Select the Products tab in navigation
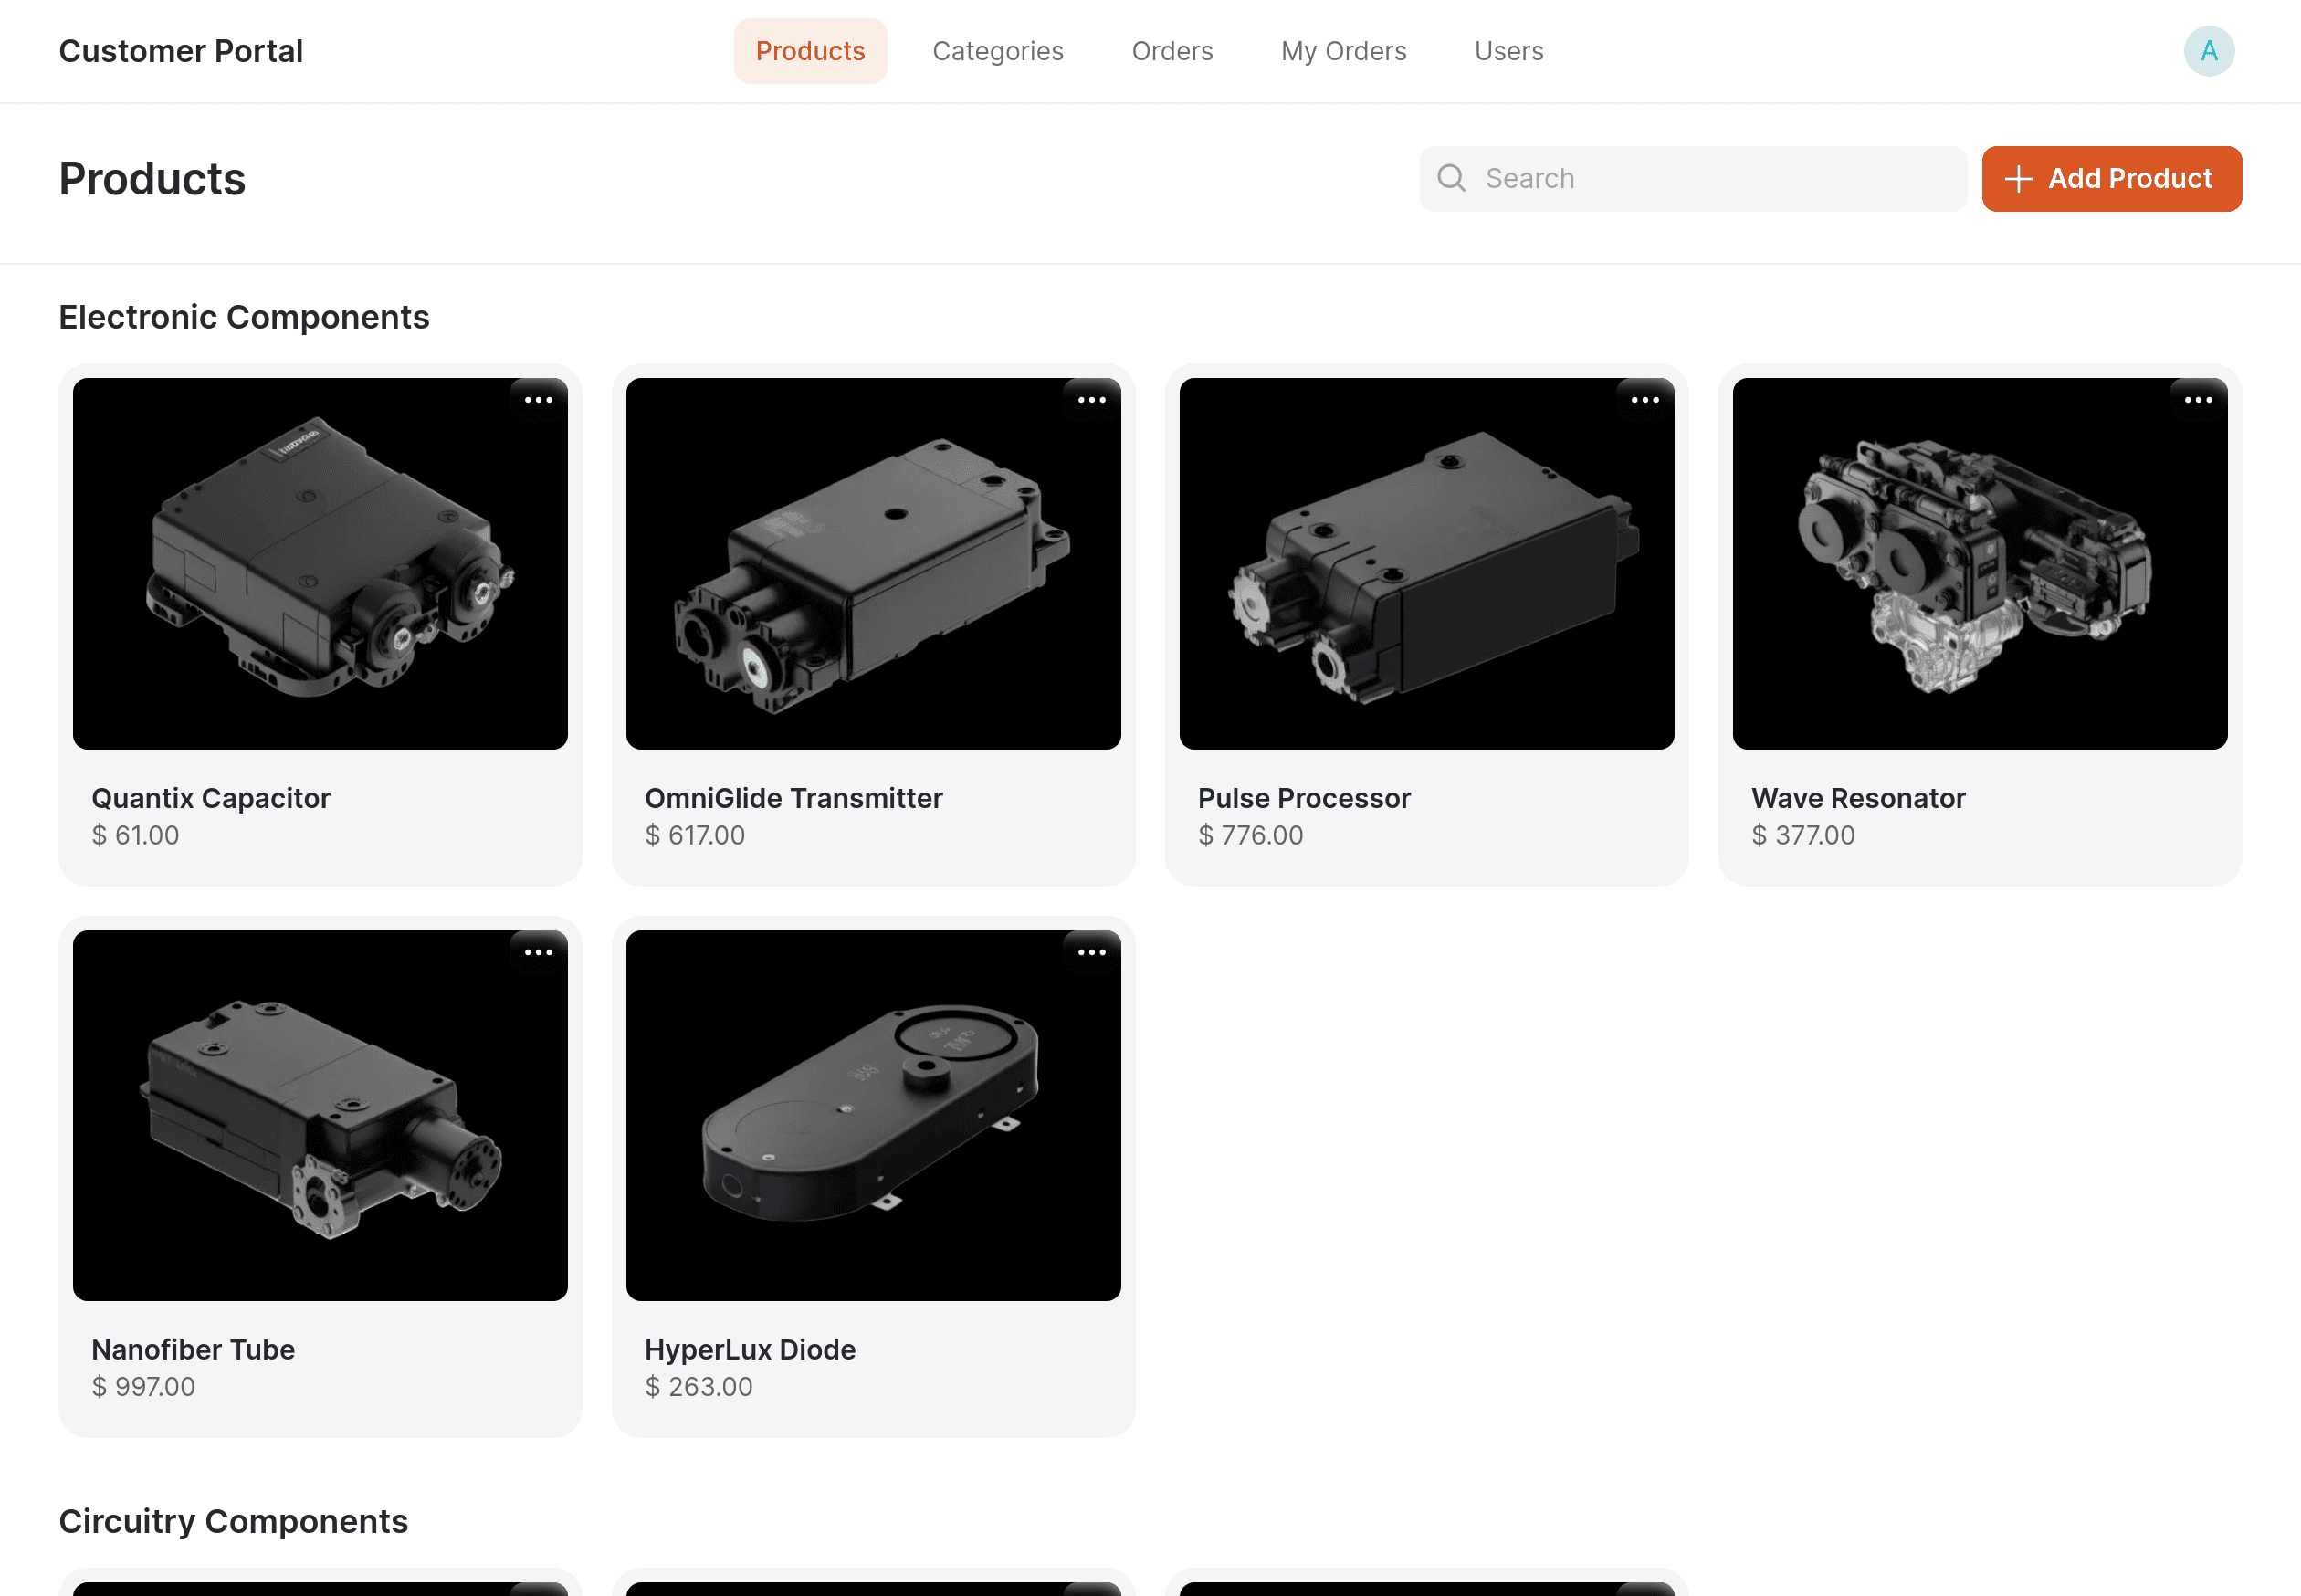Screen dimensions: 2301x1596 810,51
